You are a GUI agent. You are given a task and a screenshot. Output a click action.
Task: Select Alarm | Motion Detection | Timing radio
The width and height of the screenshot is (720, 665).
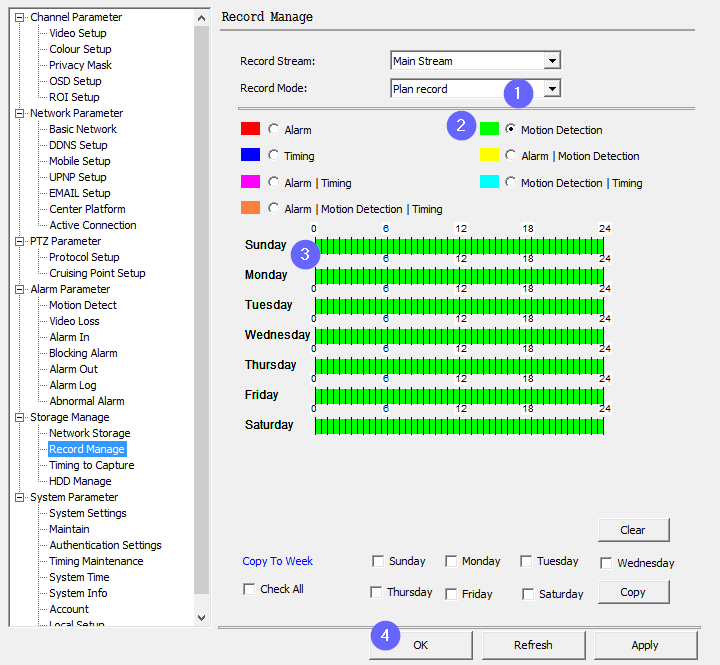[274, 208]
